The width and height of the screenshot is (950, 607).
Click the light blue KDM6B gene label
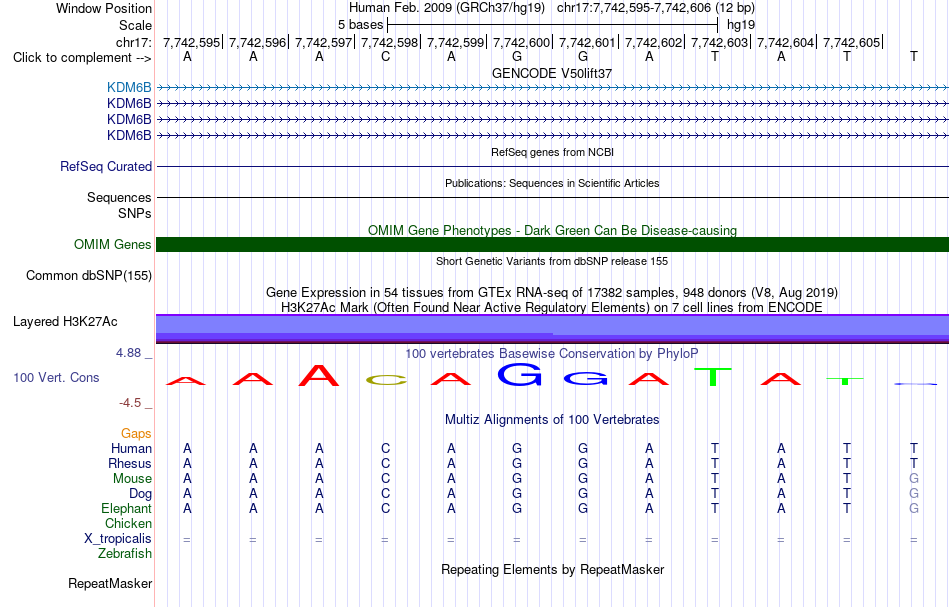coord(129,87)
